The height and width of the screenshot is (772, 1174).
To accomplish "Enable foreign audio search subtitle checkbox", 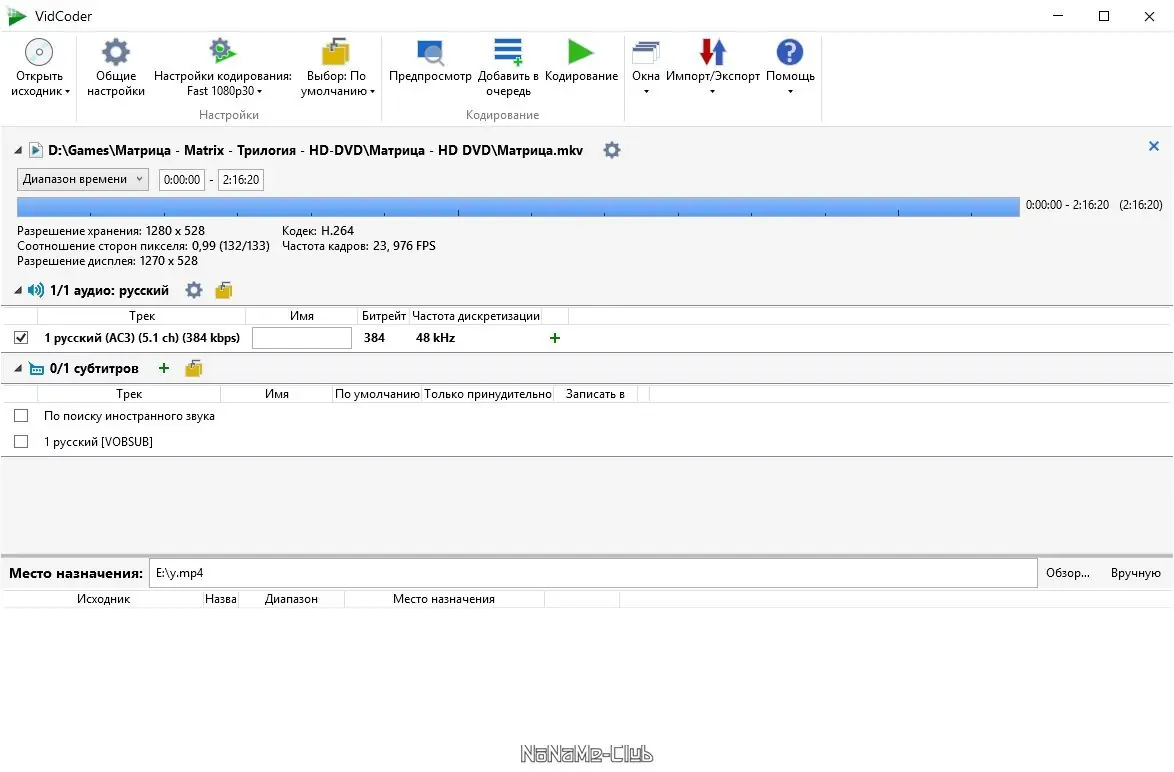I will (21, 416).
